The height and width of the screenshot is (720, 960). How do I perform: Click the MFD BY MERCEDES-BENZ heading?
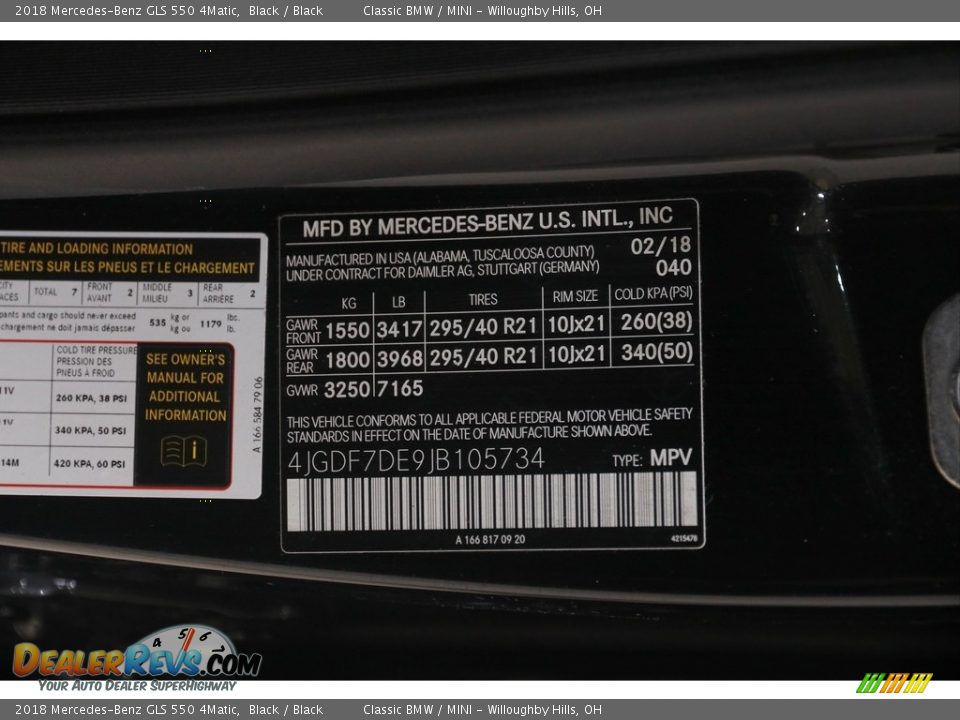487,222
